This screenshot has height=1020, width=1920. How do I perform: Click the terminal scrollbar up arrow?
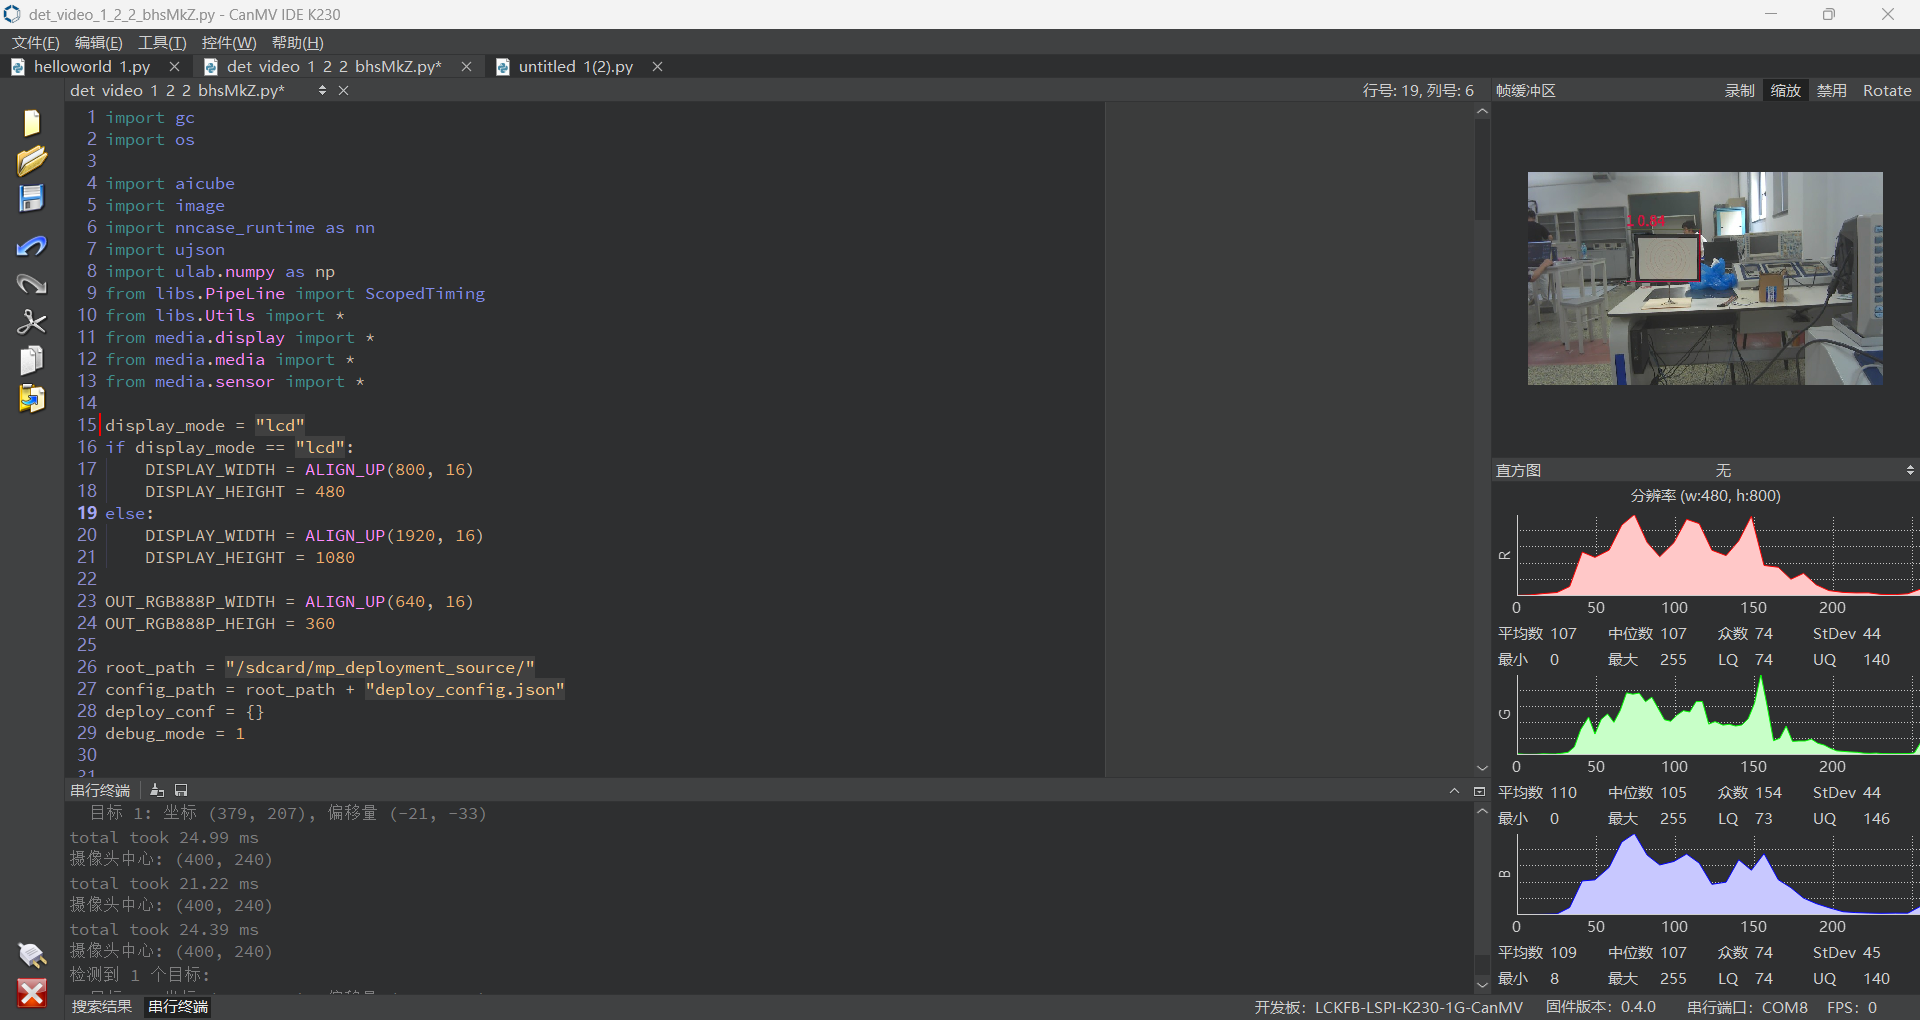click(1482, 811)
